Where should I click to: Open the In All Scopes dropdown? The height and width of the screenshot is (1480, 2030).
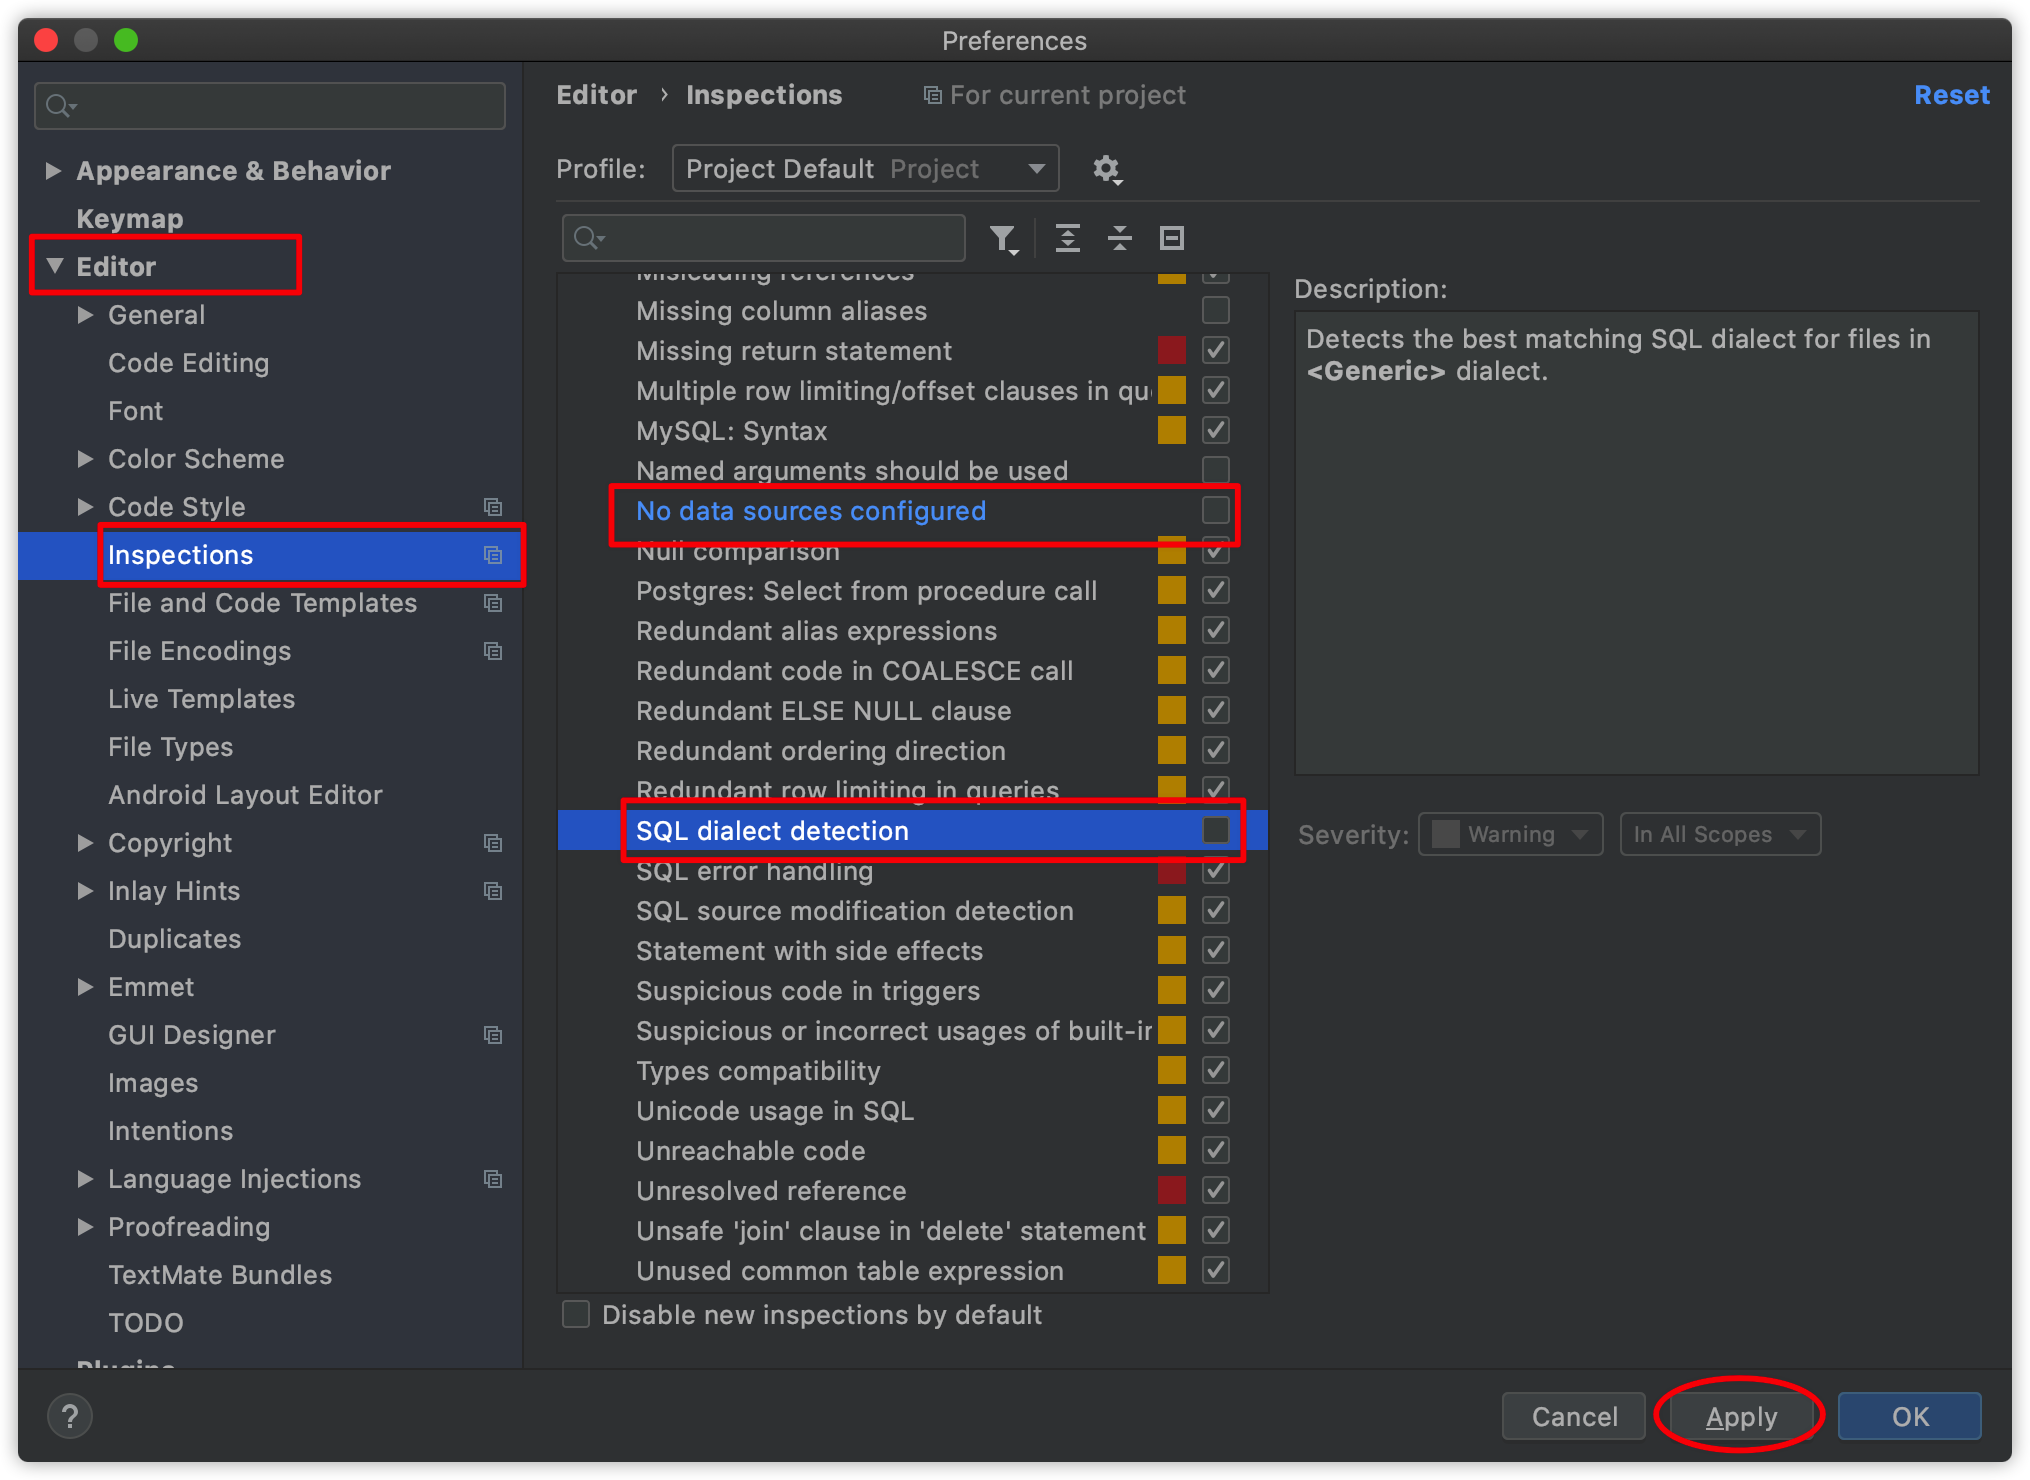(x=1720, y=834)
